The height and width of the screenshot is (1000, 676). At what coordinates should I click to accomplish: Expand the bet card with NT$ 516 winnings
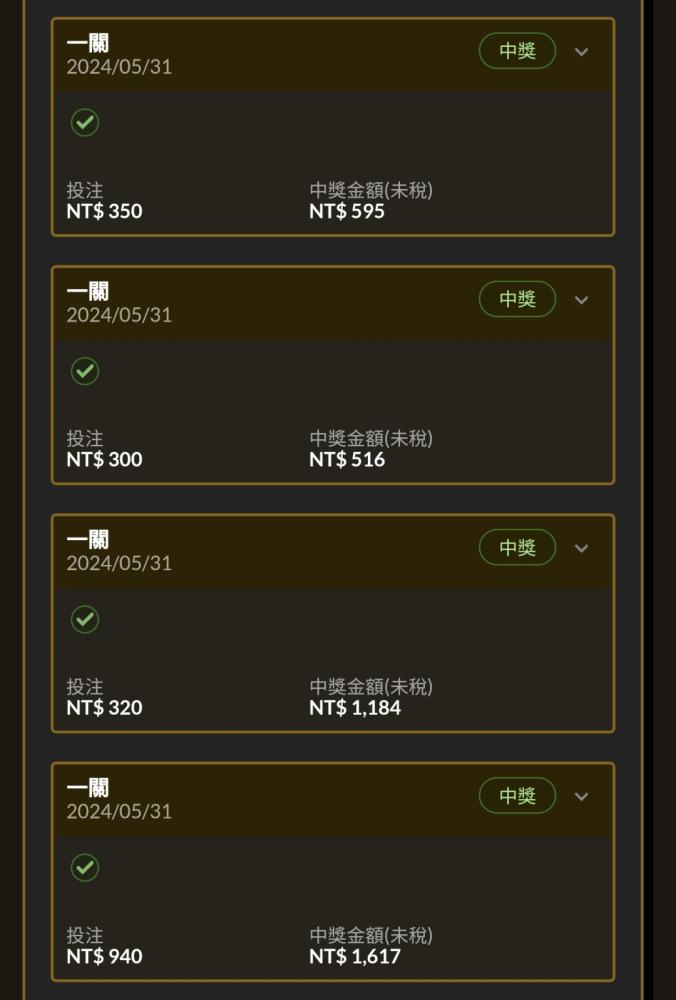[581, 300]
